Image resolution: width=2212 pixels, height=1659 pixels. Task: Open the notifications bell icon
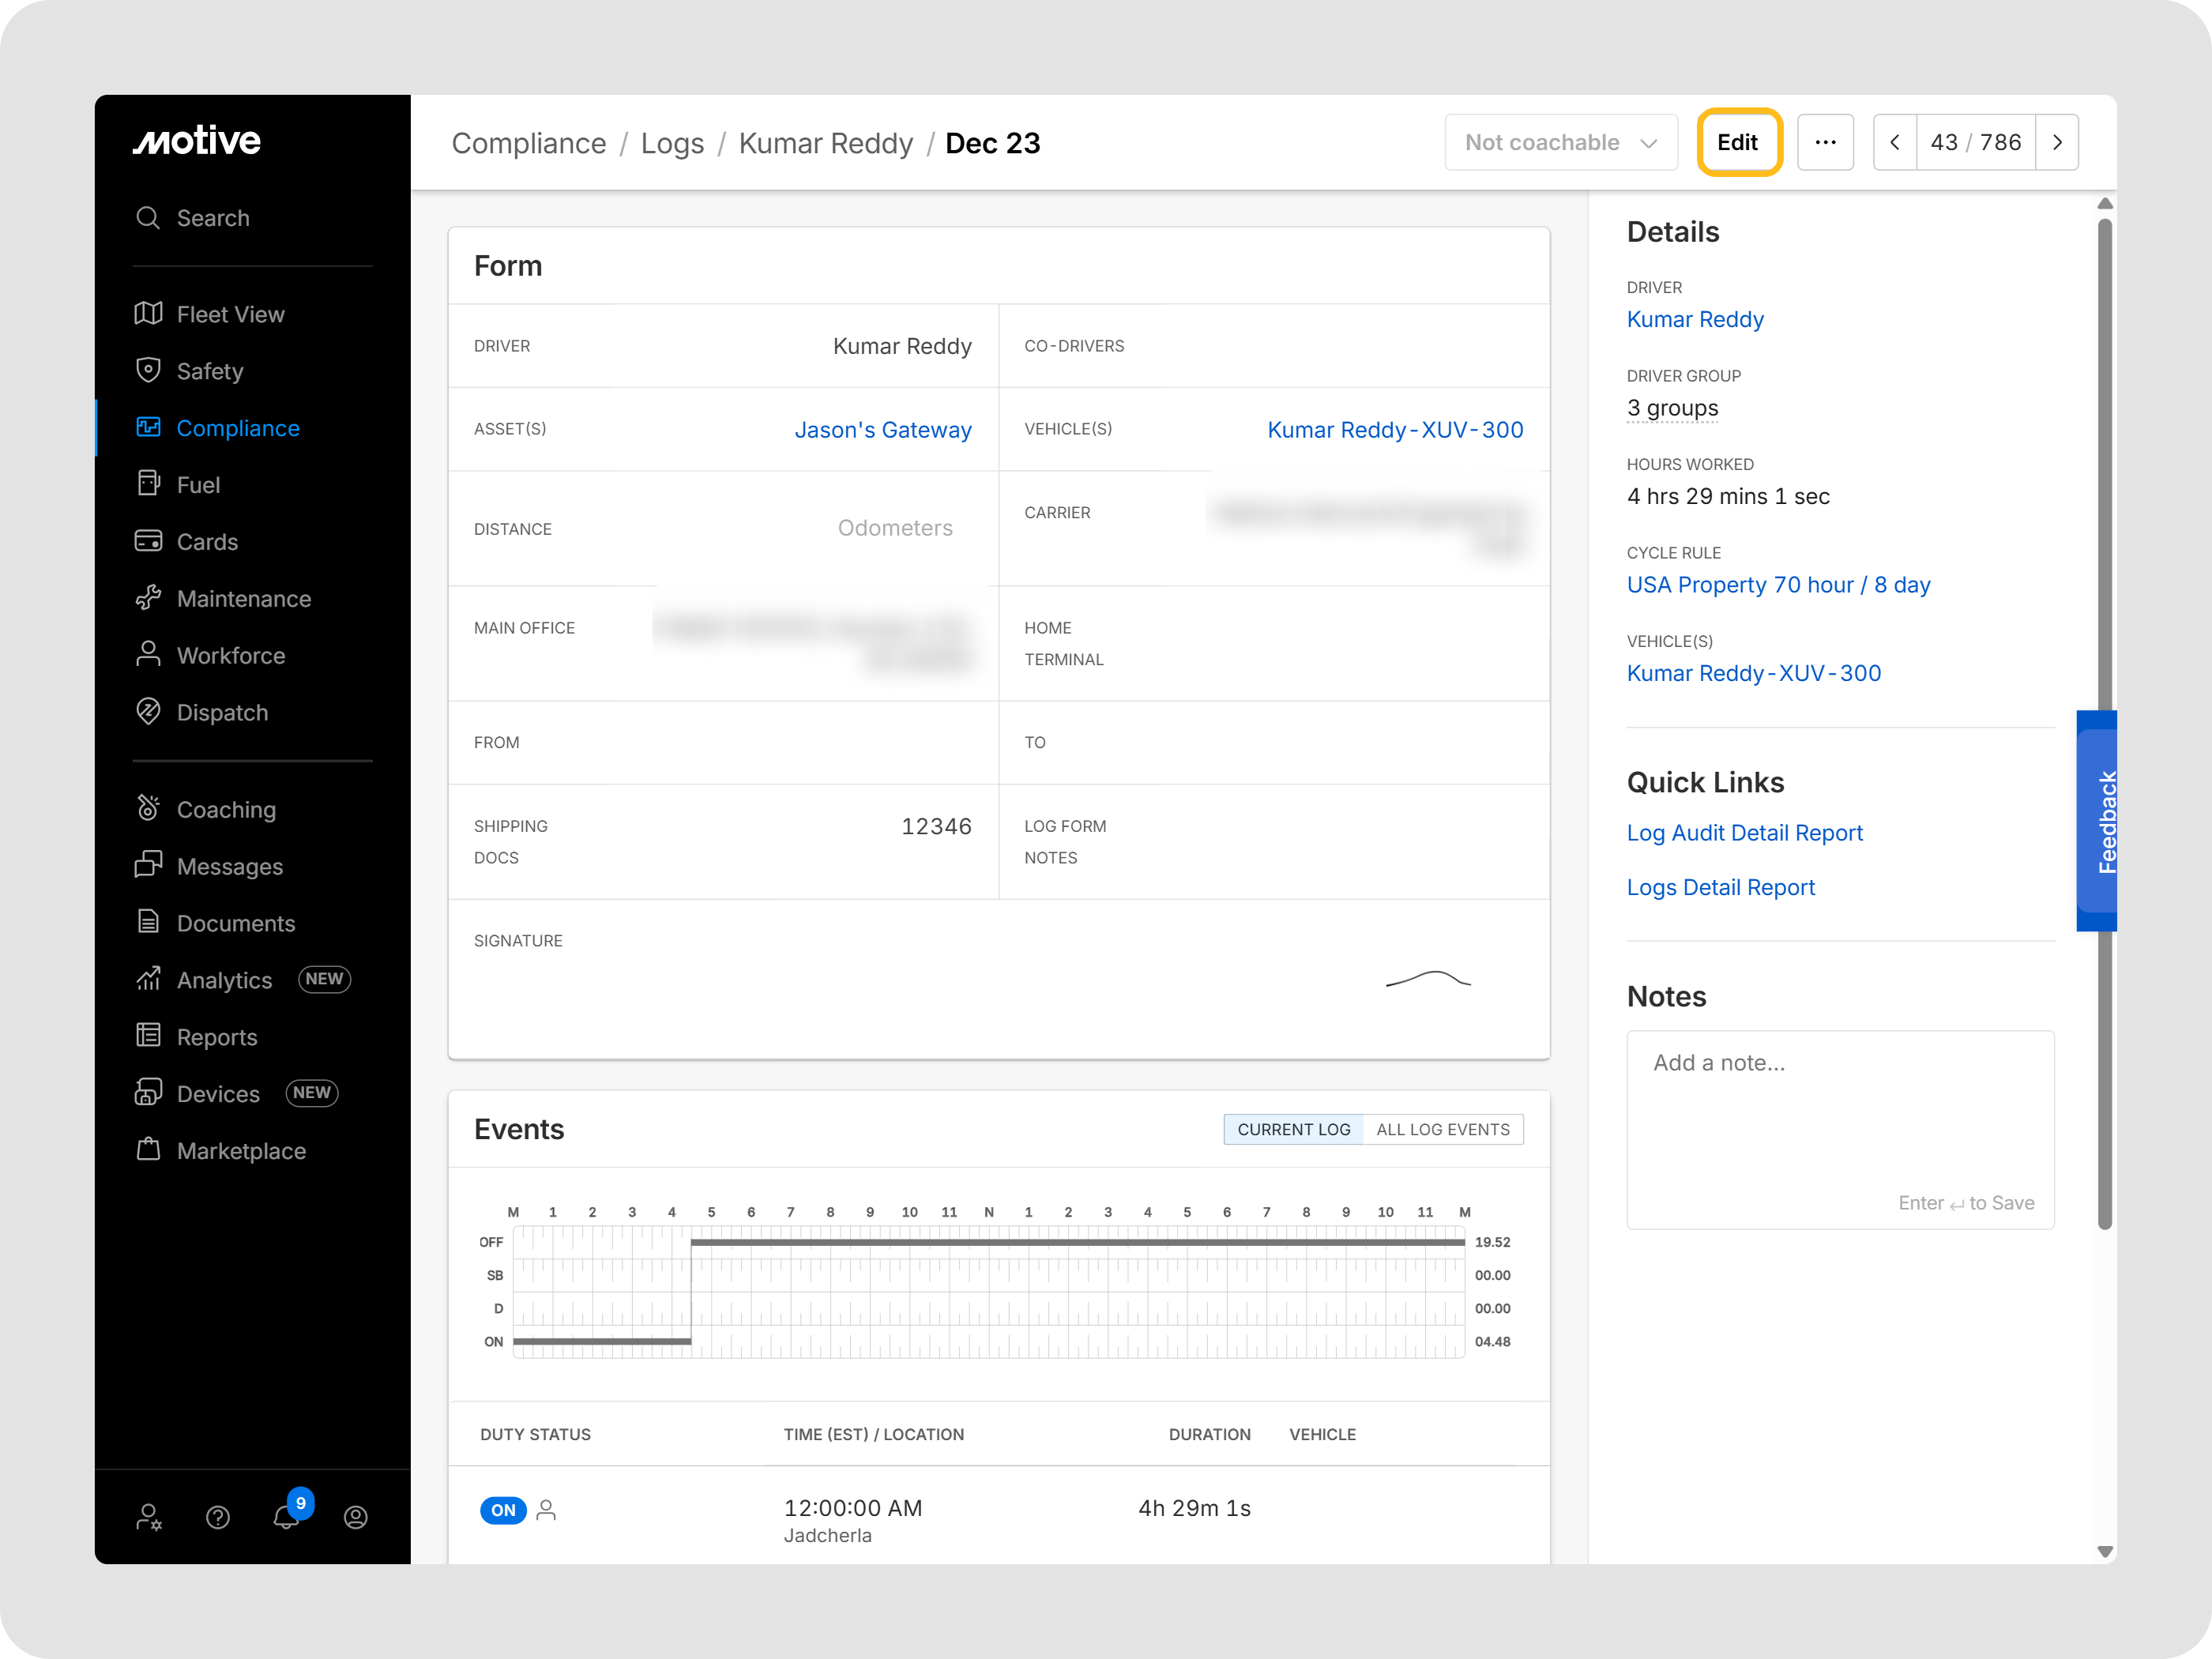286,1517
